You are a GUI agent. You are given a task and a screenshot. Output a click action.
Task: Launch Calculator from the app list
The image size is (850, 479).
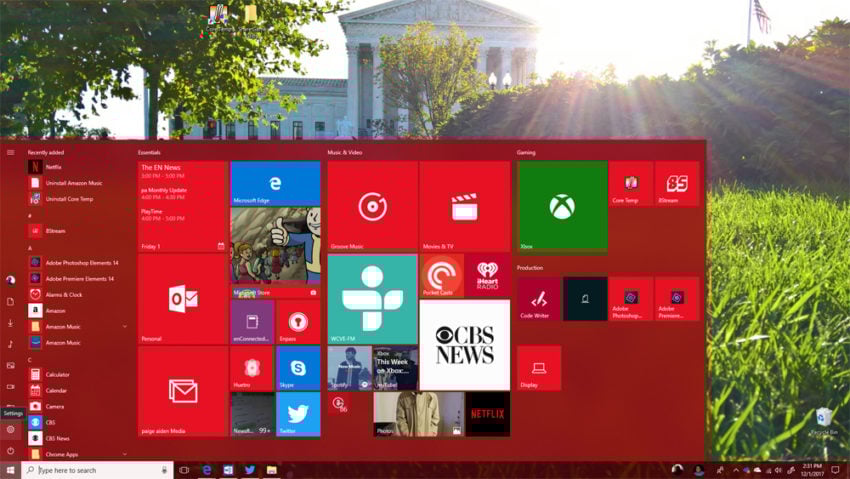pyautogui.click(x=79, y=374)
